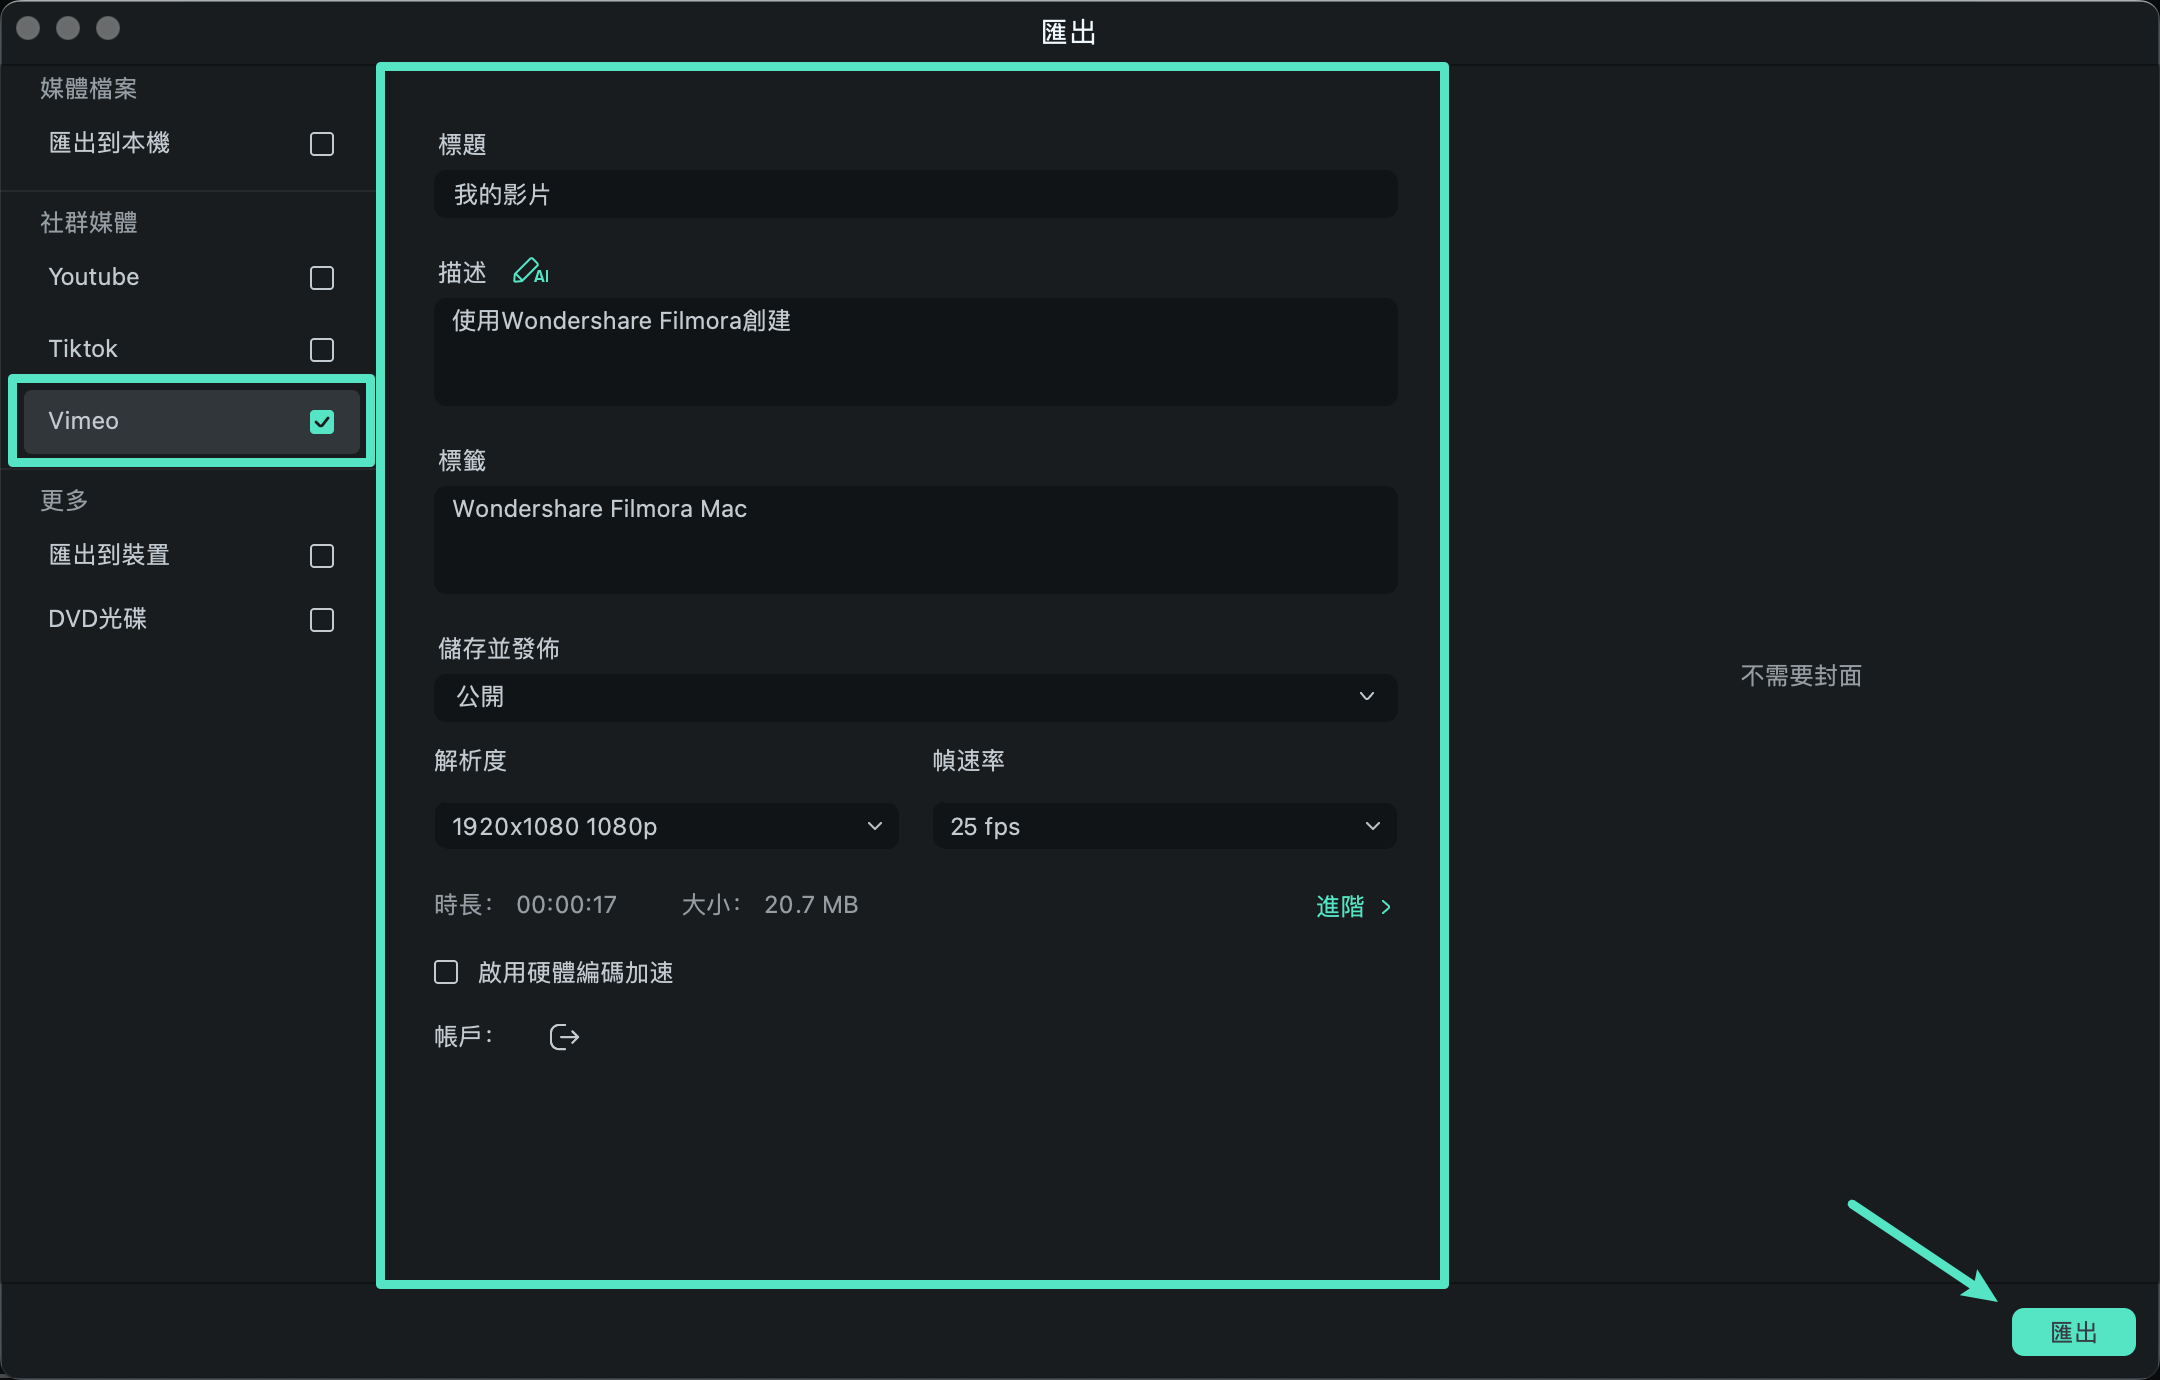Click the 儲存並發佈 label

[x=498, y=649]
